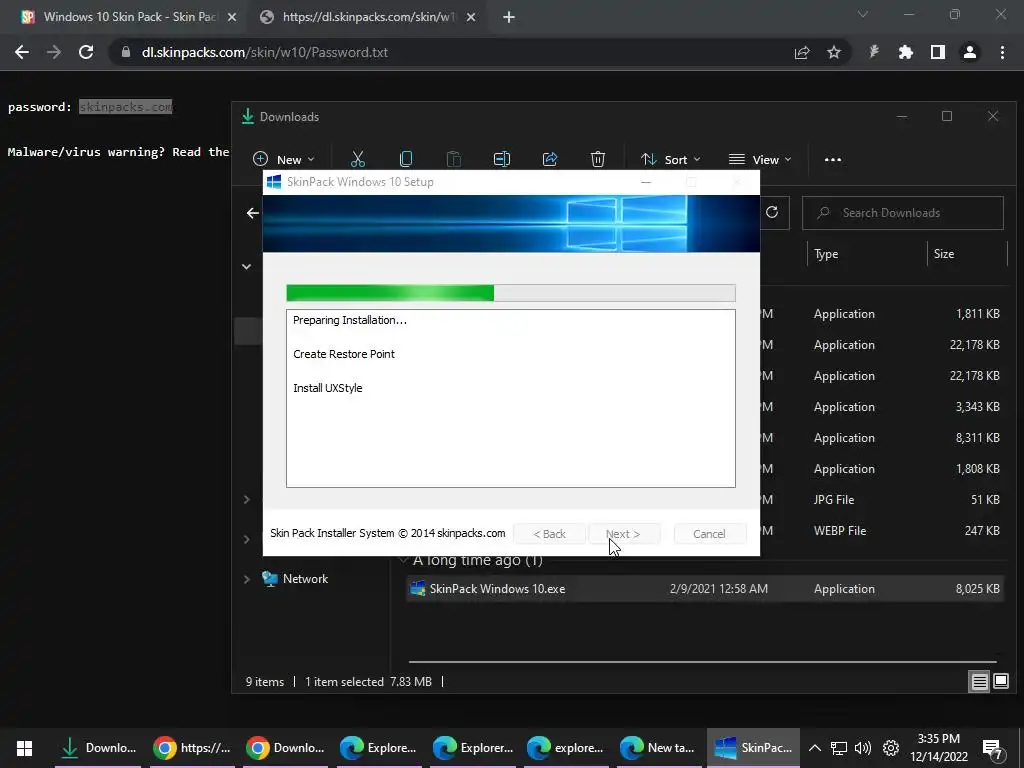Viewport: 1024px width, 768px height.
Task: Switch to large thumbnails view icon in Downloads
Action: (x=1000, y=682)
